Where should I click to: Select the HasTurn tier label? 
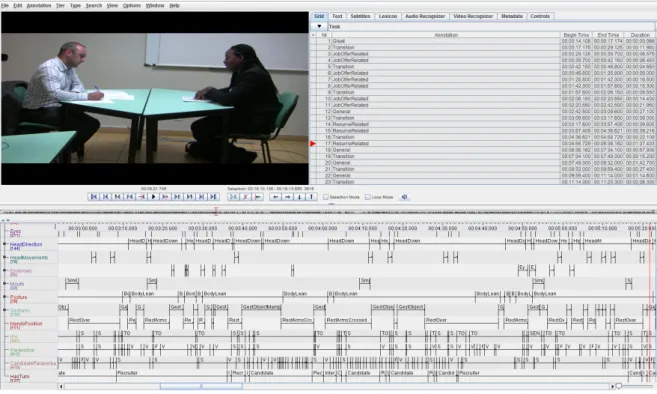pyautogui.click(x=20, y=376)
